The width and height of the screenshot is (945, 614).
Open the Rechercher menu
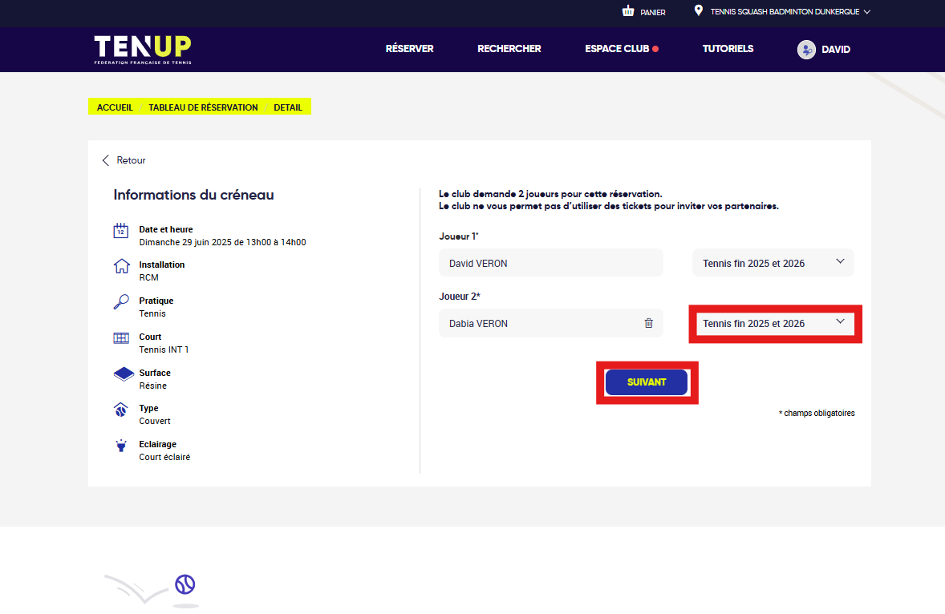(509, 49)
